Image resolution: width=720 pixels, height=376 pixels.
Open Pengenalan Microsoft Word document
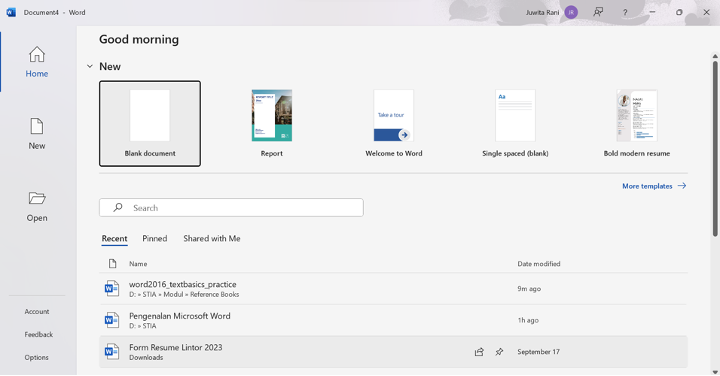point(394,320)
